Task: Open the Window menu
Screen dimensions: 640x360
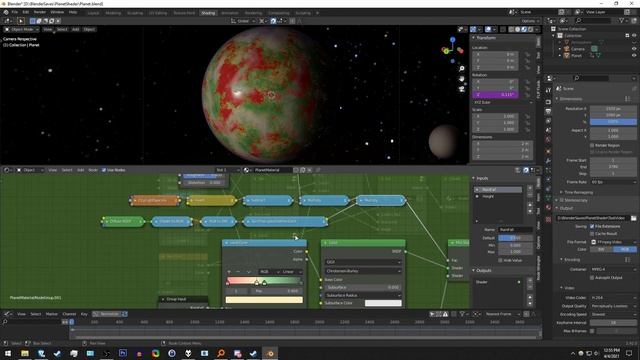Action: (x=57, y=12)
